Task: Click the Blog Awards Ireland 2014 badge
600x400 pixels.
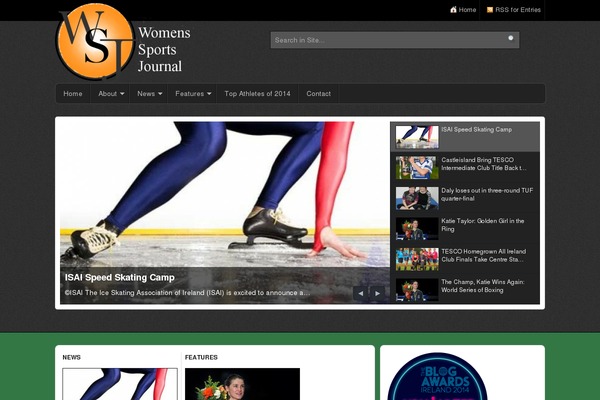Action: (437, 377)
